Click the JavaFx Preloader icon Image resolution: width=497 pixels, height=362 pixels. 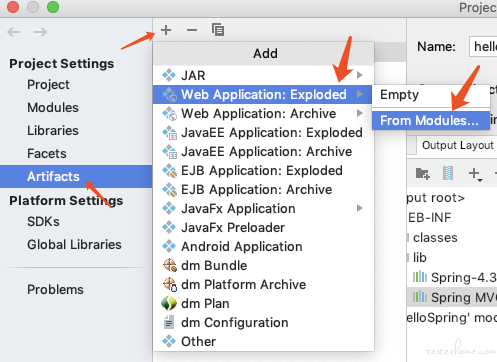(x=169, y=227)
